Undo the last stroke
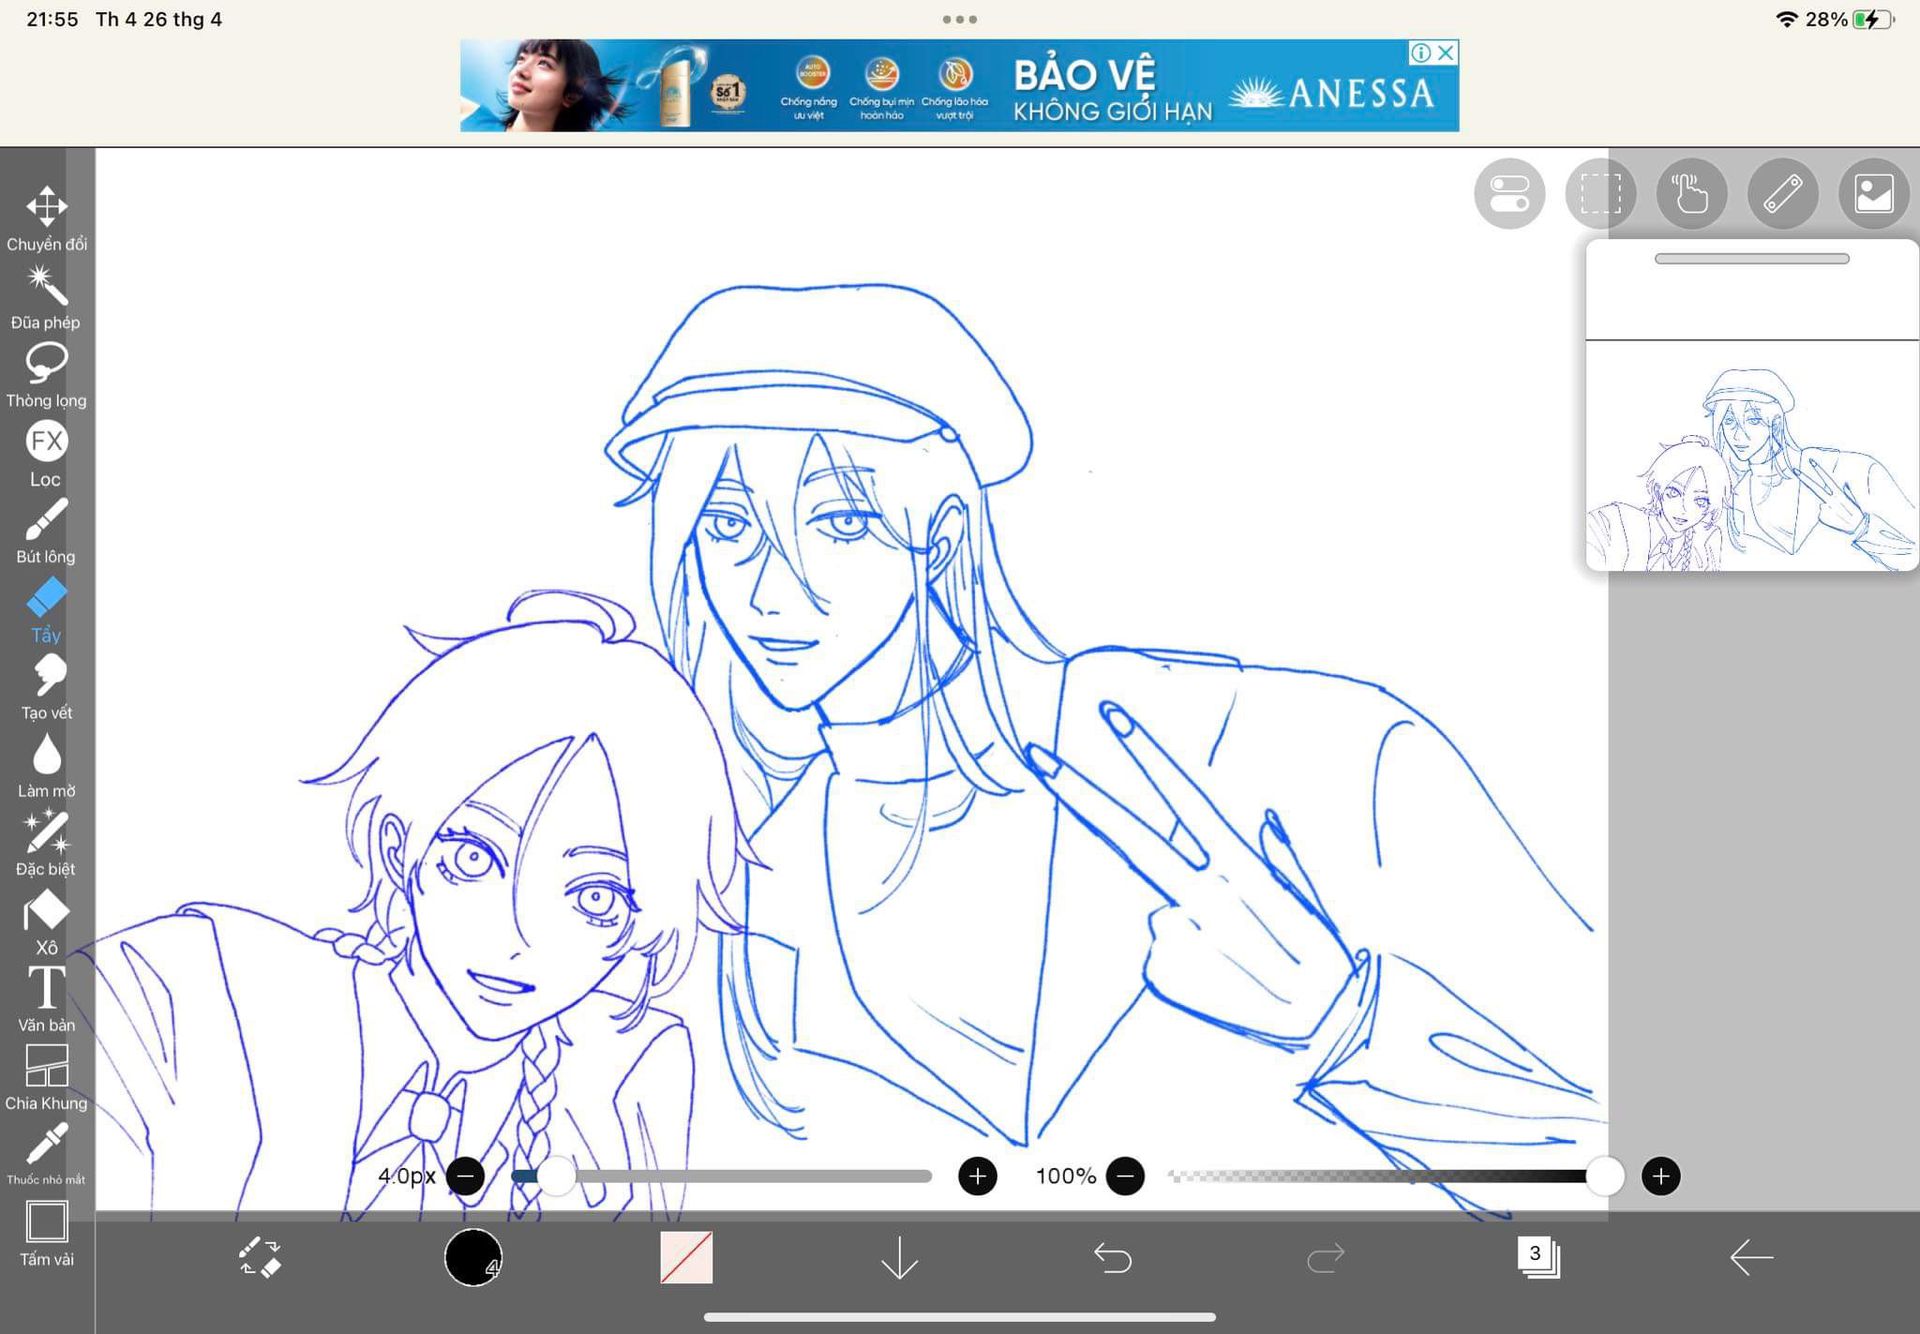Screen dimensions: 1920x1334 coord(1112,1257)
